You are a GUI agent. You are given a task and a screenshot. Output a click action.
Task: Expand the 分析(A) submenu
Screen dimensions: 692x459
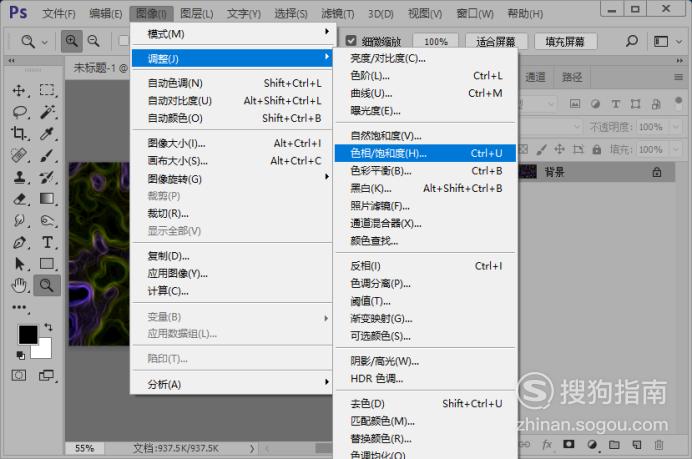click(x=233, y=384)
